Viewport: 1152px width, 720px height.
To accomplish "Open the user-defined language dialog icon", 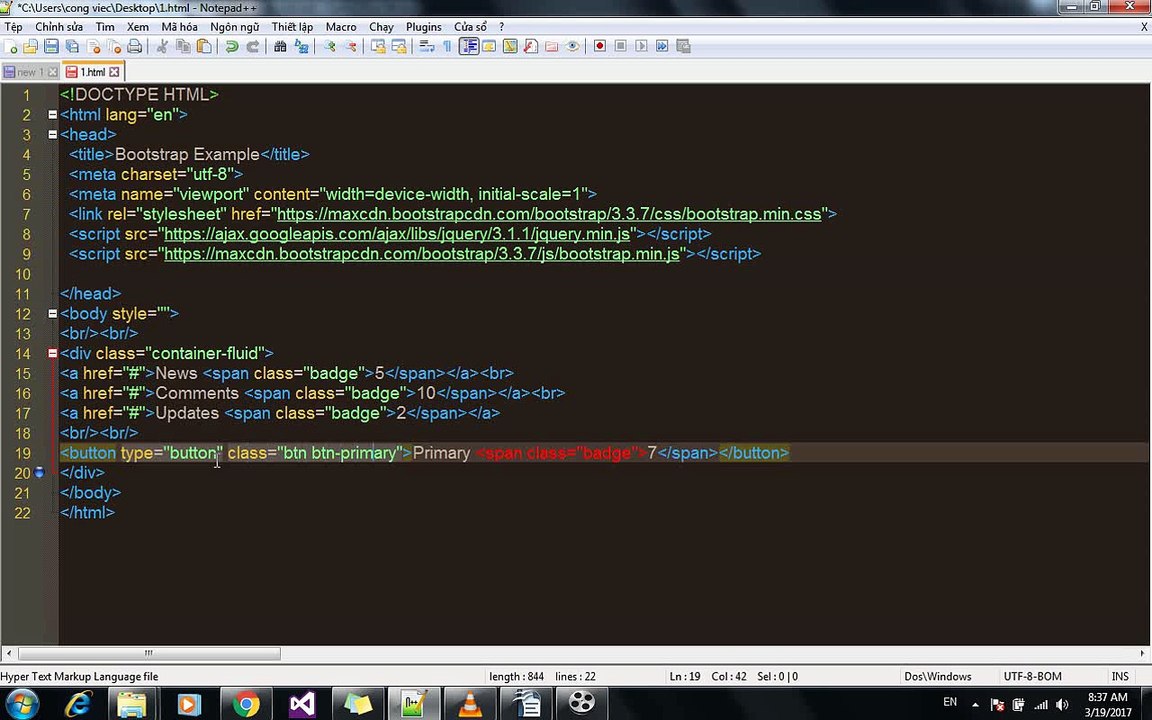I will (x=489, y=46).
